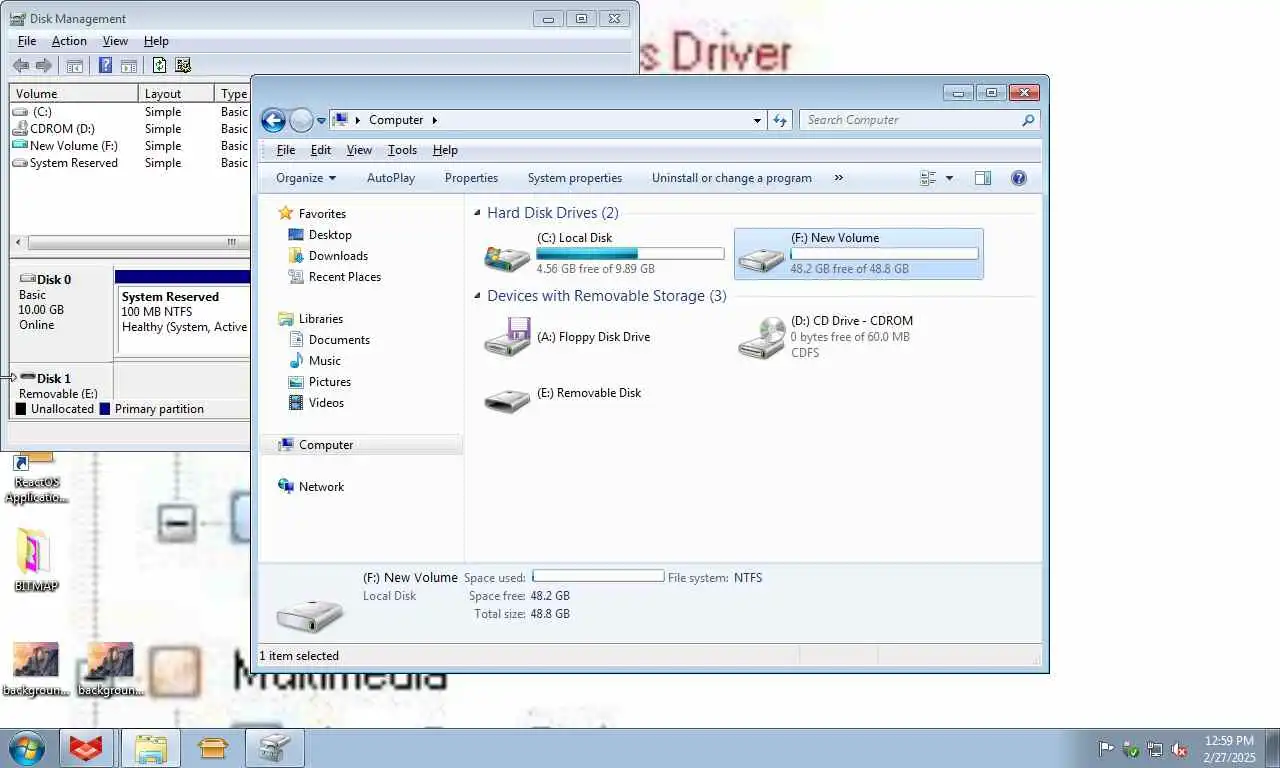
Task: Toggle action pane icon in Disk Management toolbar
Action: [129, 66]
